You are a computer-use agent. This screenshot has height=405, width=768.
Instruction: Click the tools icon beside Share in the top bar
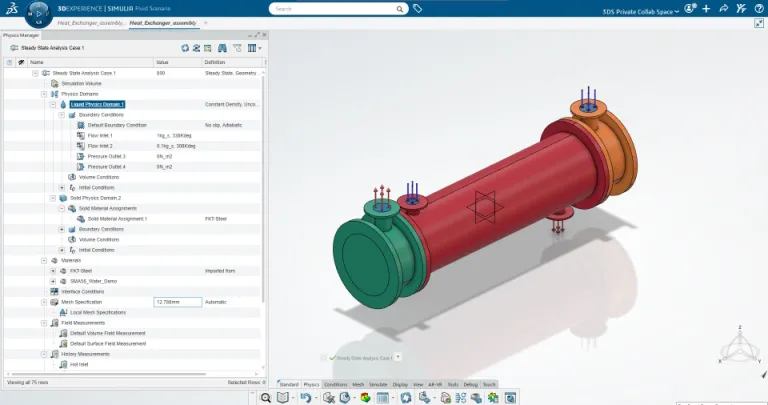(x=741, y=8)
